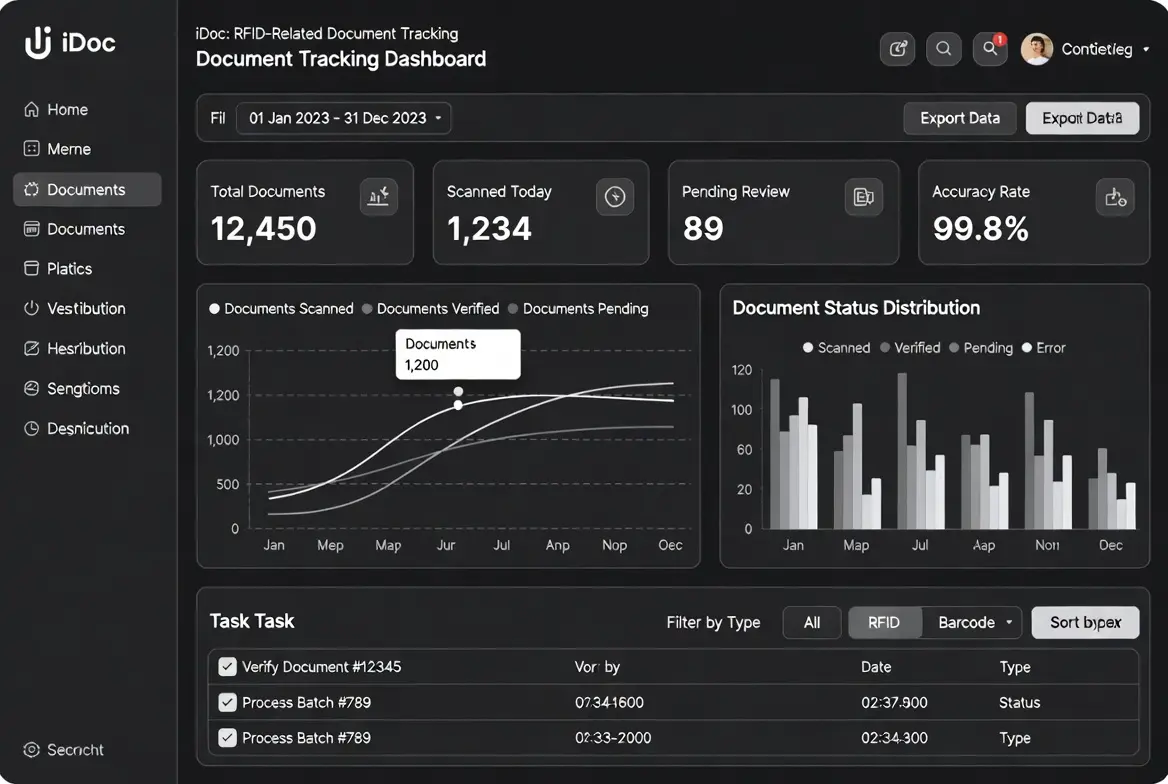The height and width of the screenshot is (784, 1168).
Task: Click the Sort button in task panel
Action: click(1085, 622)
